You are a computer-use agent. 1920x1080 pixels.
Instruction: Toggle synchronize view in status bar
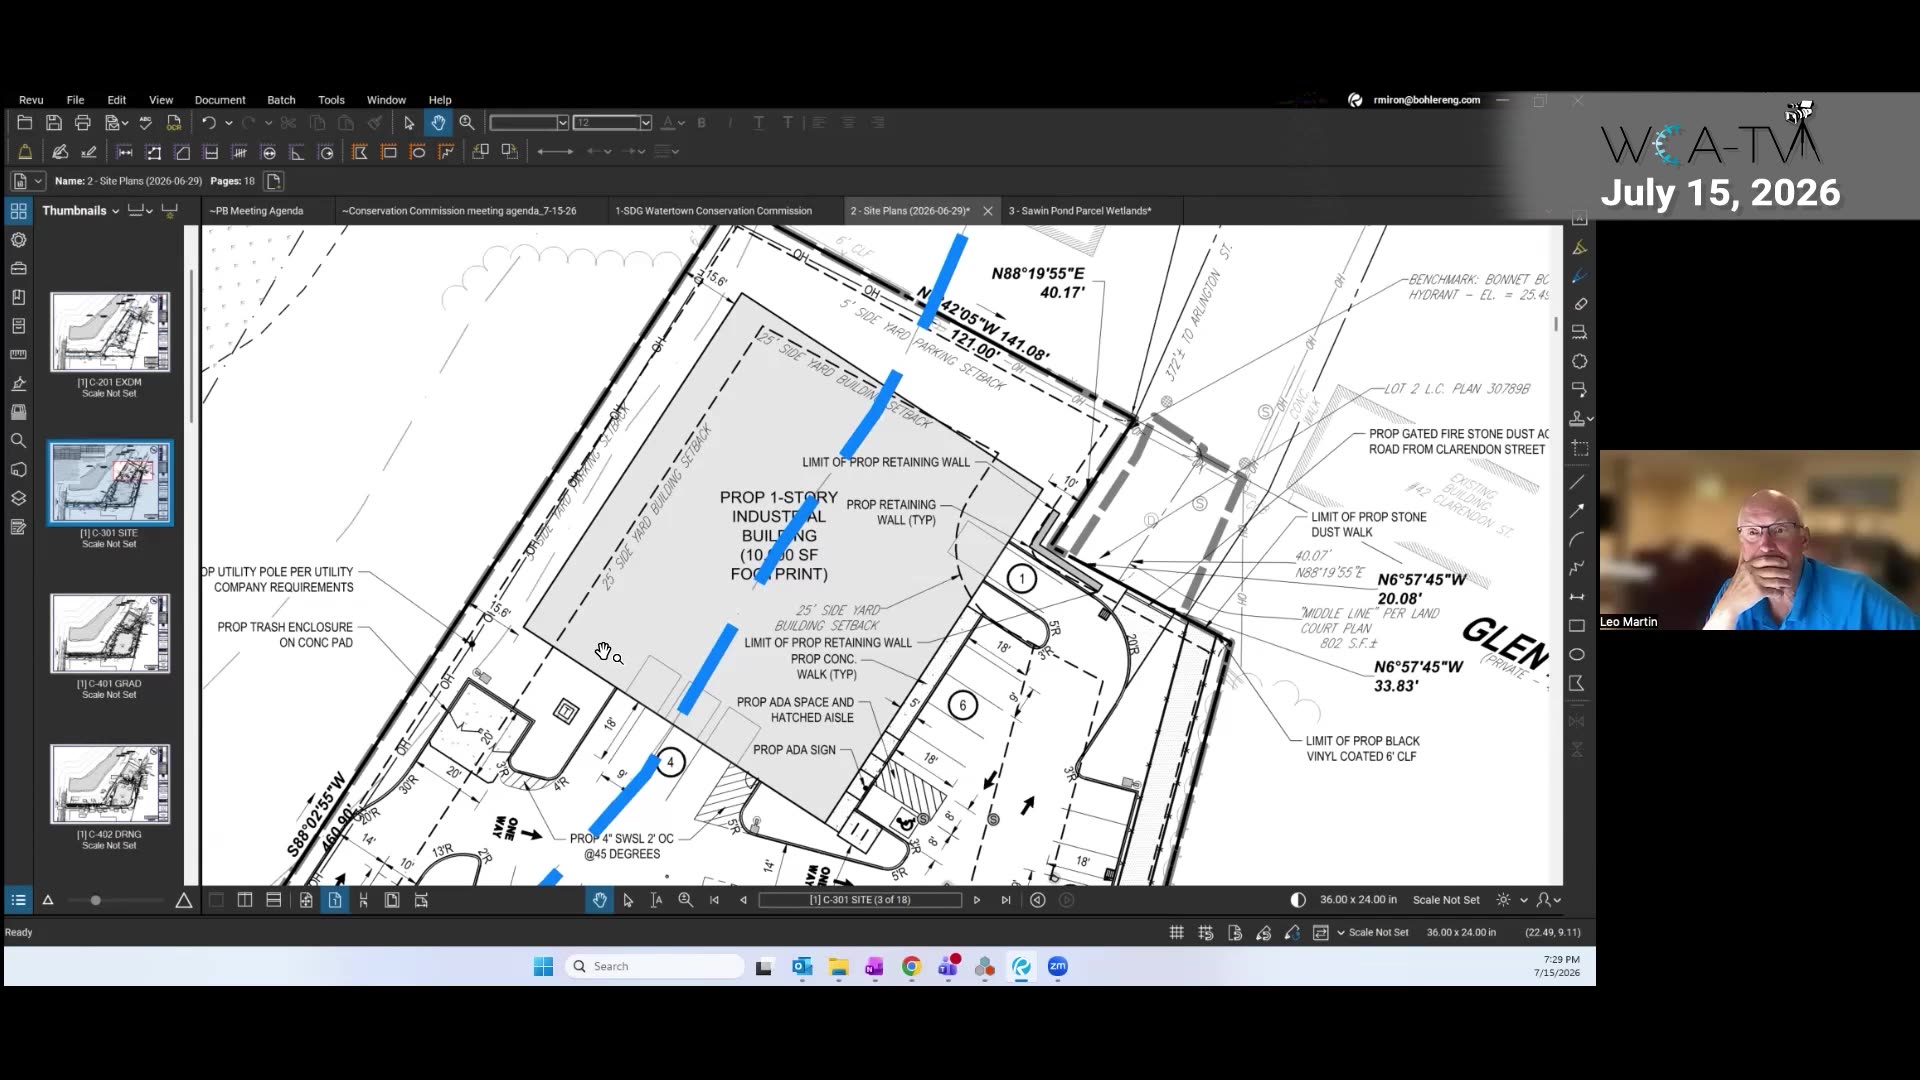pyautogui.click(x=1321, y=933)
